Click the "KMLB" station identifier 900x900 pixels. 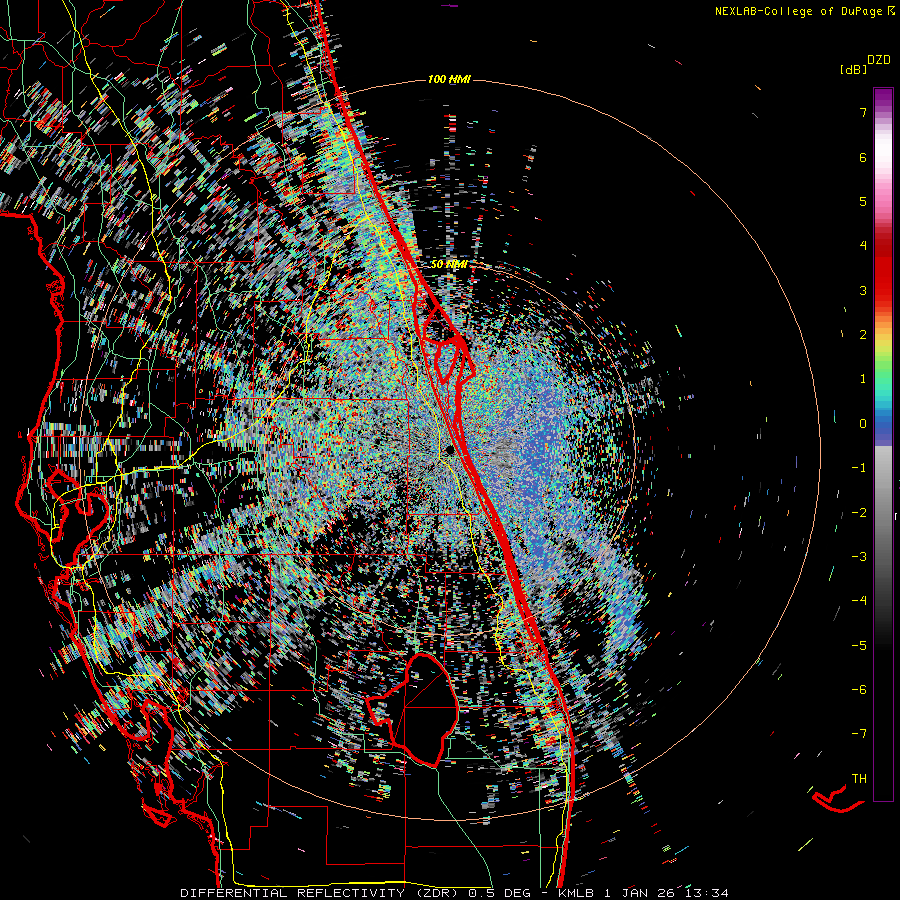point(575,893)
